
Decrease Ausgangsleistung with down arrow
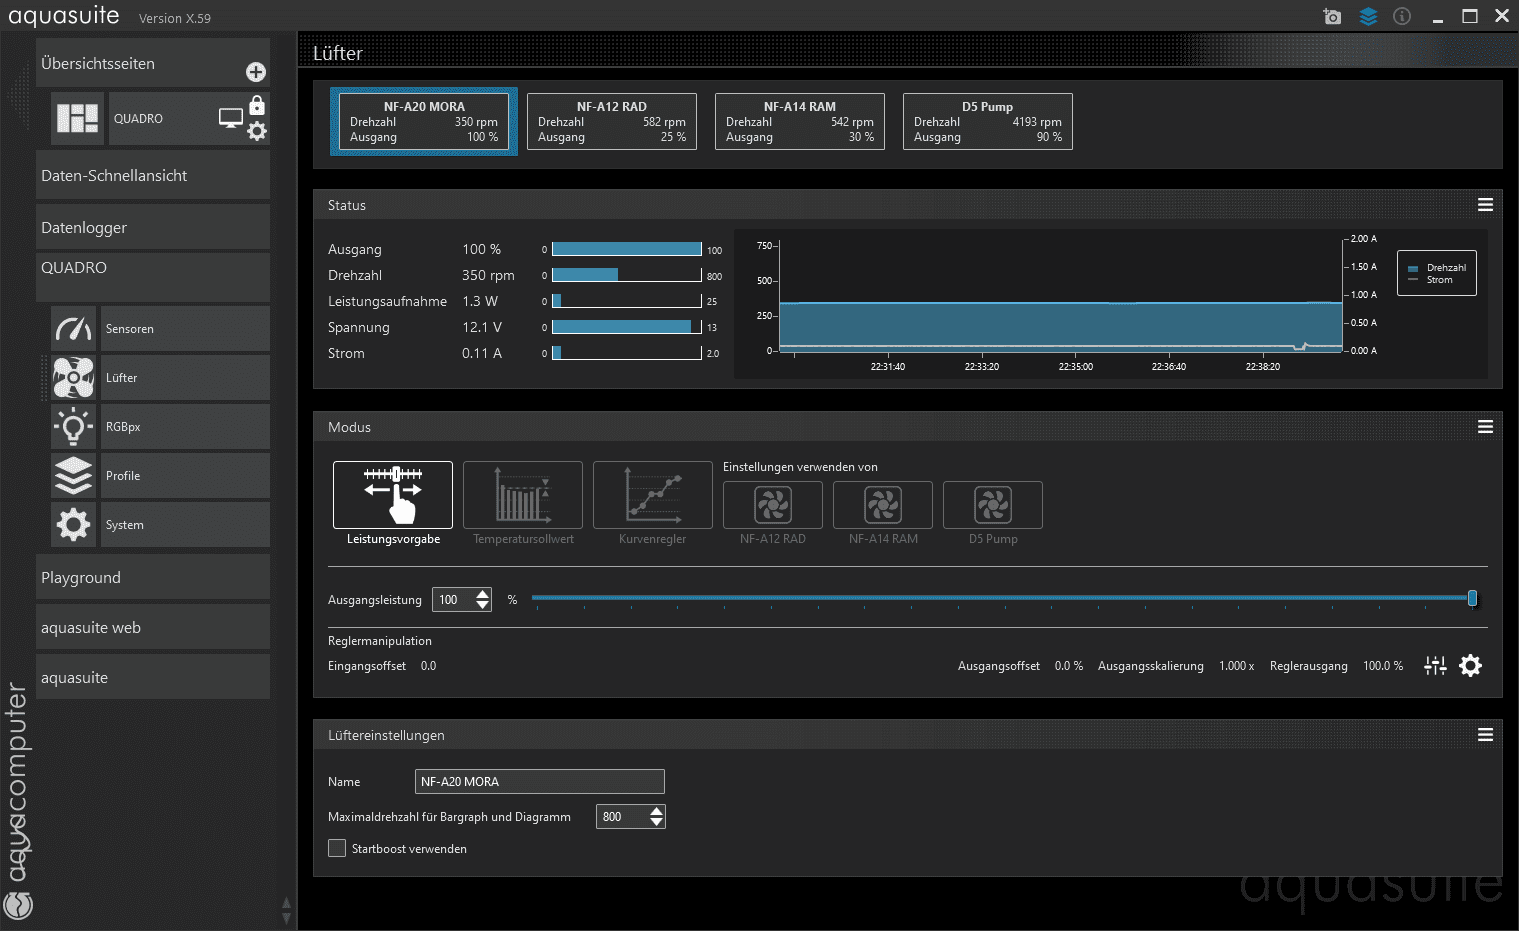coord(483,605)
